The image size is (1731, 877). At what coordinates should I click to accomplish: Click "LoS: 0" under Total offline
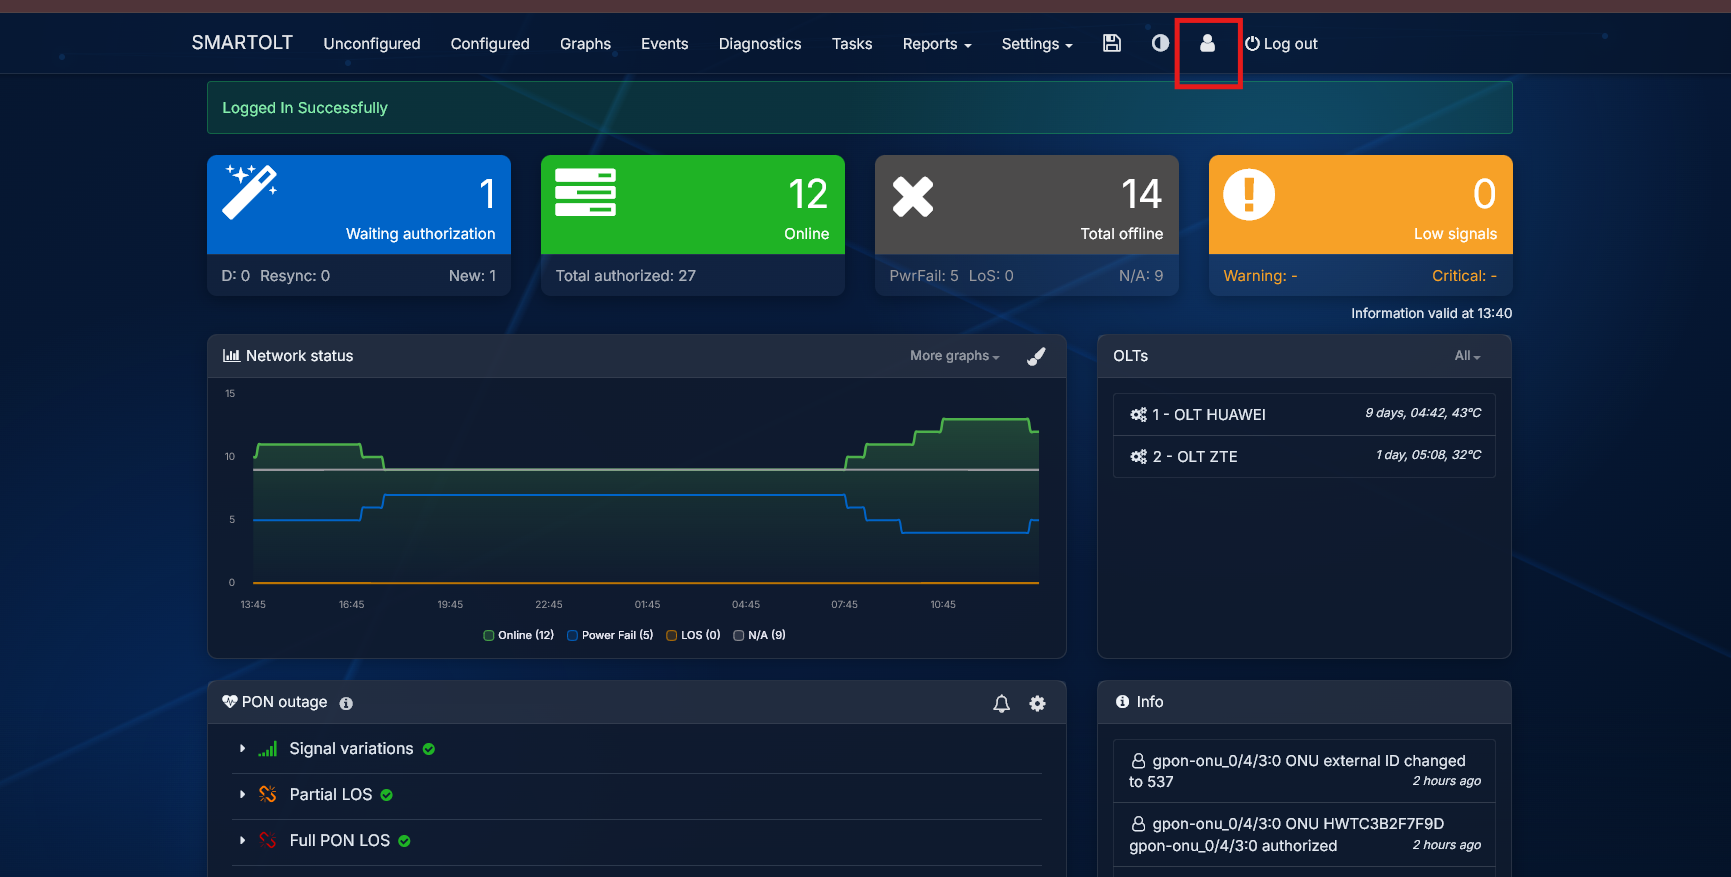pyautogui.click(x=991, y=276)
